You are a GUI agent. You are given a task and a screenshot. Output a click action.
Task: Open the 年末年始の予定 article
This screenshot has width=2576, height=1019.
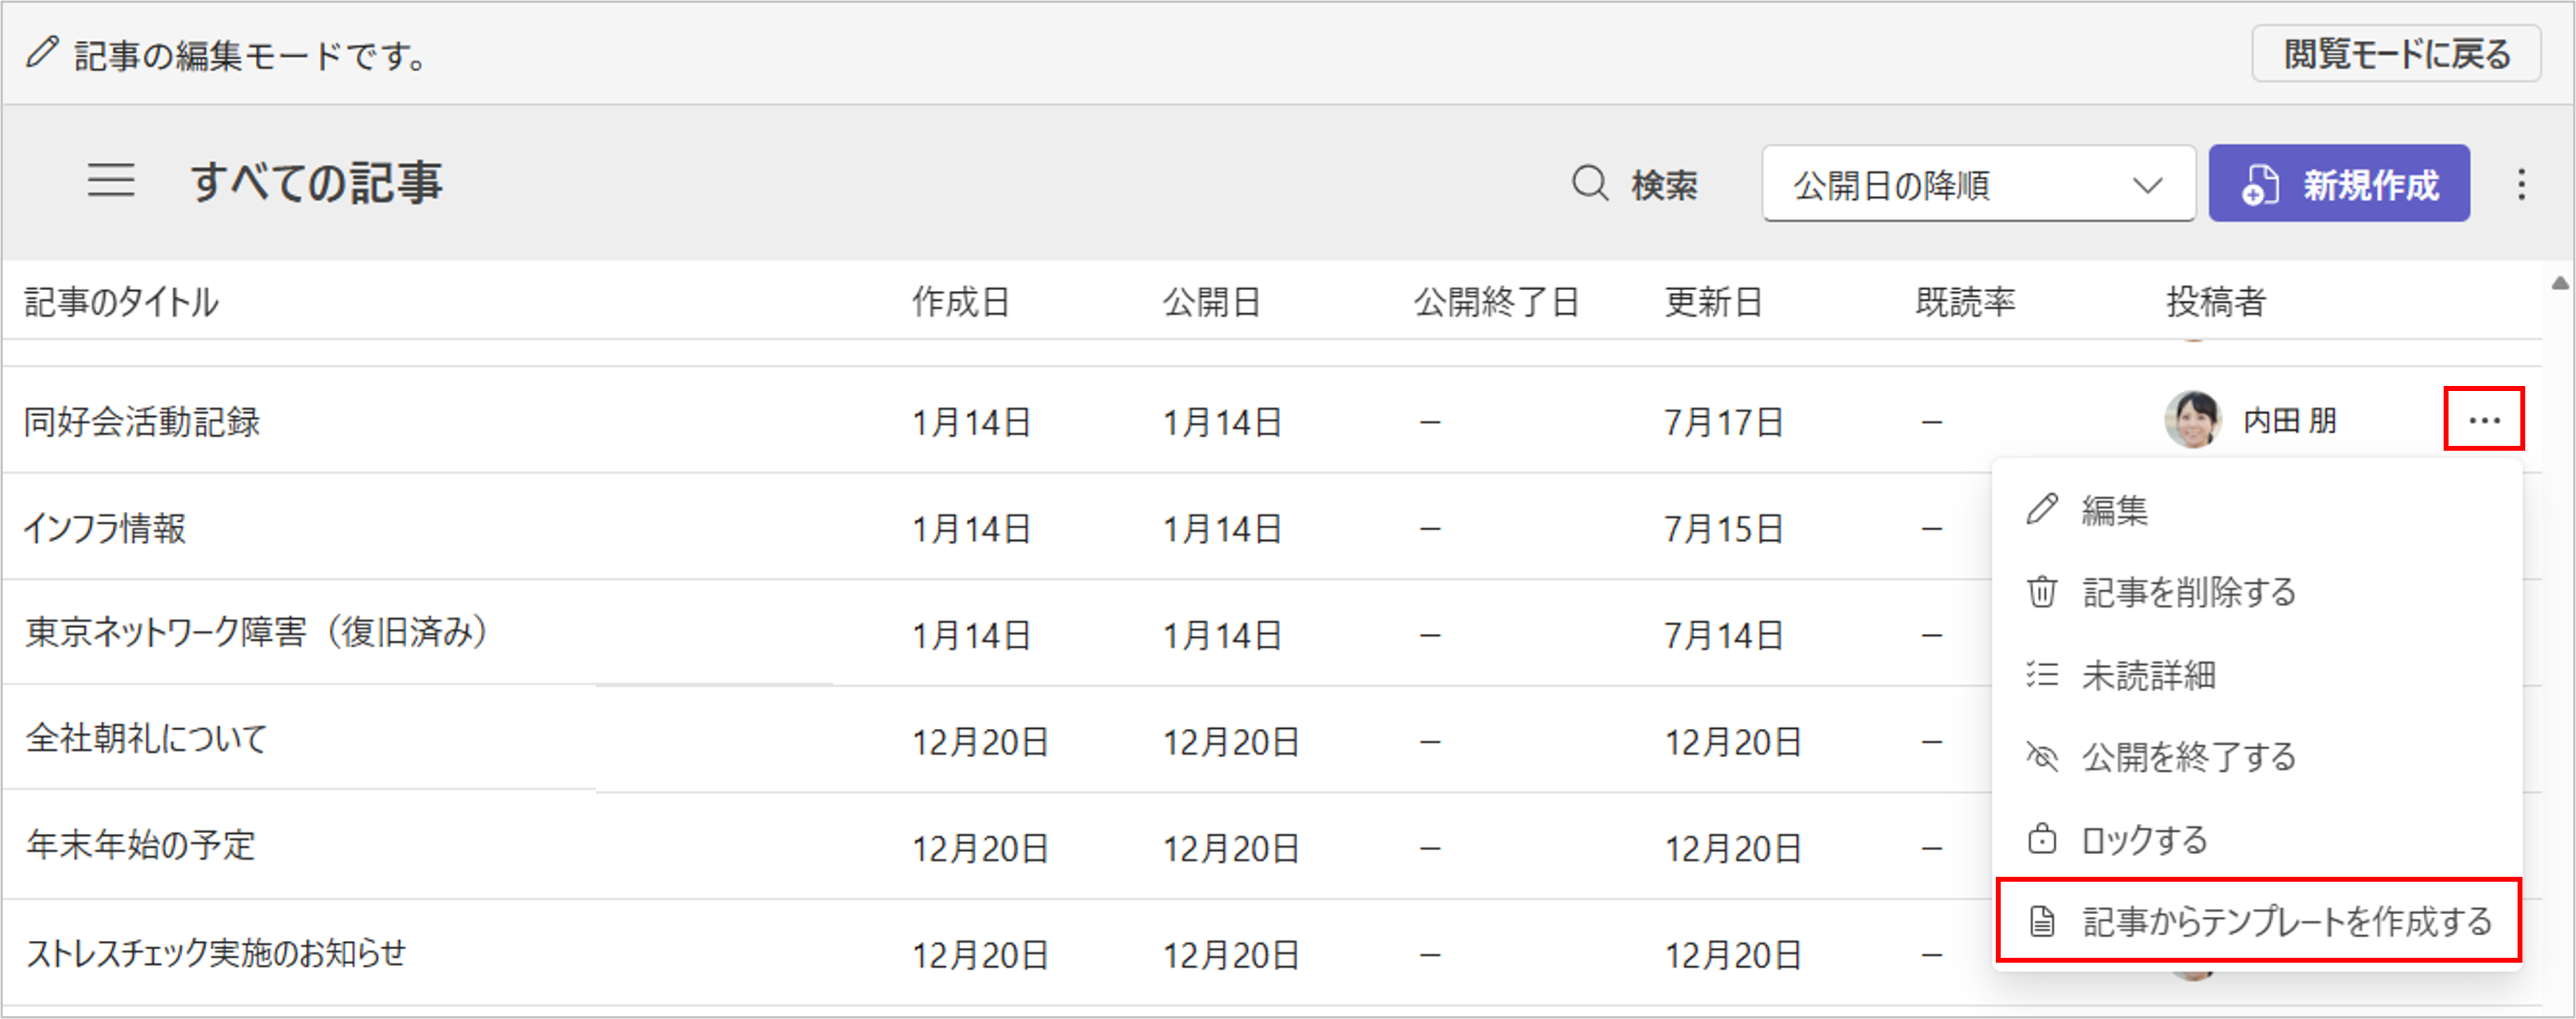click(141, 846)
